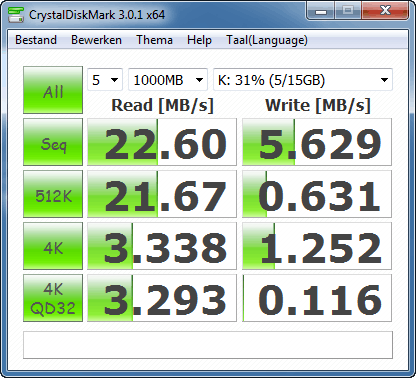416x378 pixels.
Task: Click the Write [MB/s] column header
Action: [318, 105]
